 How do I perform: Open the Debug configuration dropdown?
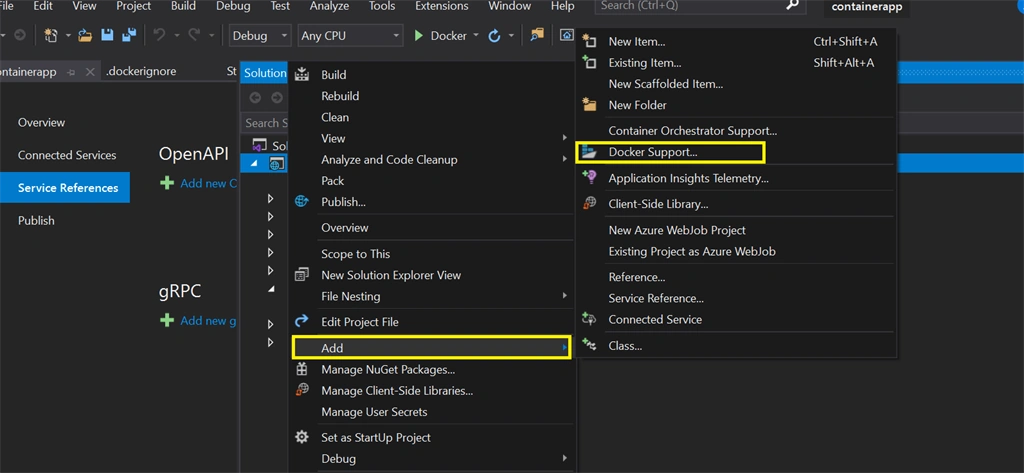click(260, 35)
